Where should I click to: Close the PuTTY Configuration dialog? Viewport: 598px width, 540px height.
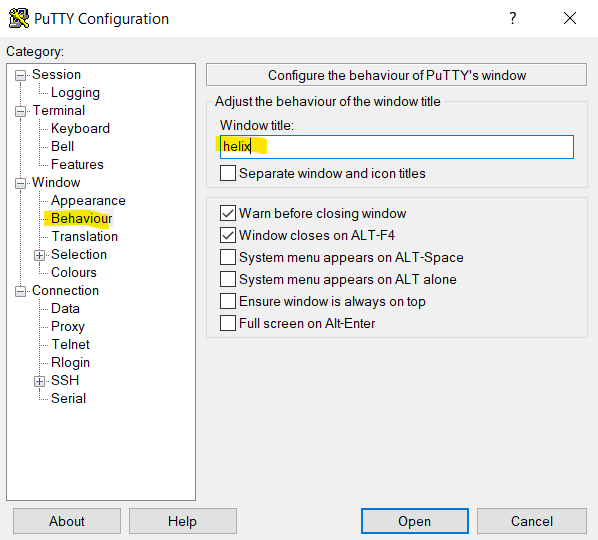click(x=570, y=18)
